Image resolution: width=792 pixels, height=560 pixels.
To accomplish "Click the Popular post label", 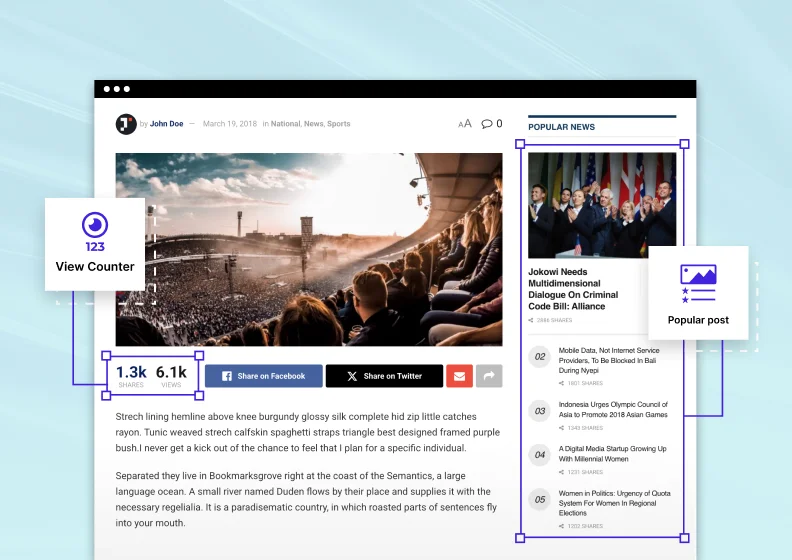I will coord(698,320).
